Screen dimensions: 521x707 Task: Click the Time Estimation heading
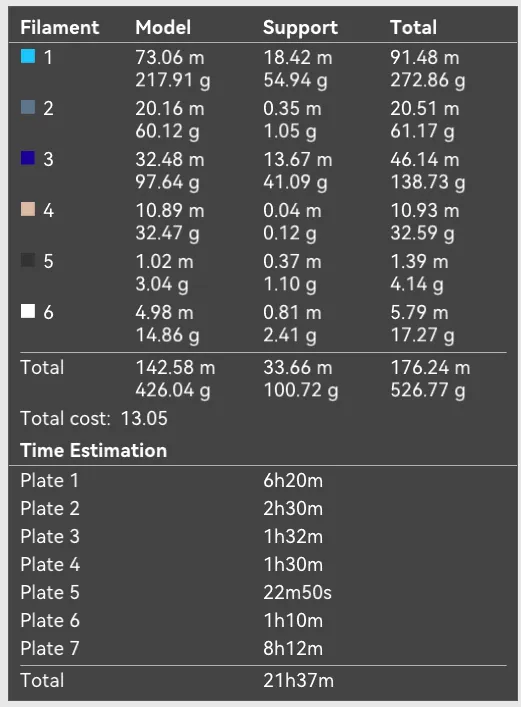tap(93, 450)
